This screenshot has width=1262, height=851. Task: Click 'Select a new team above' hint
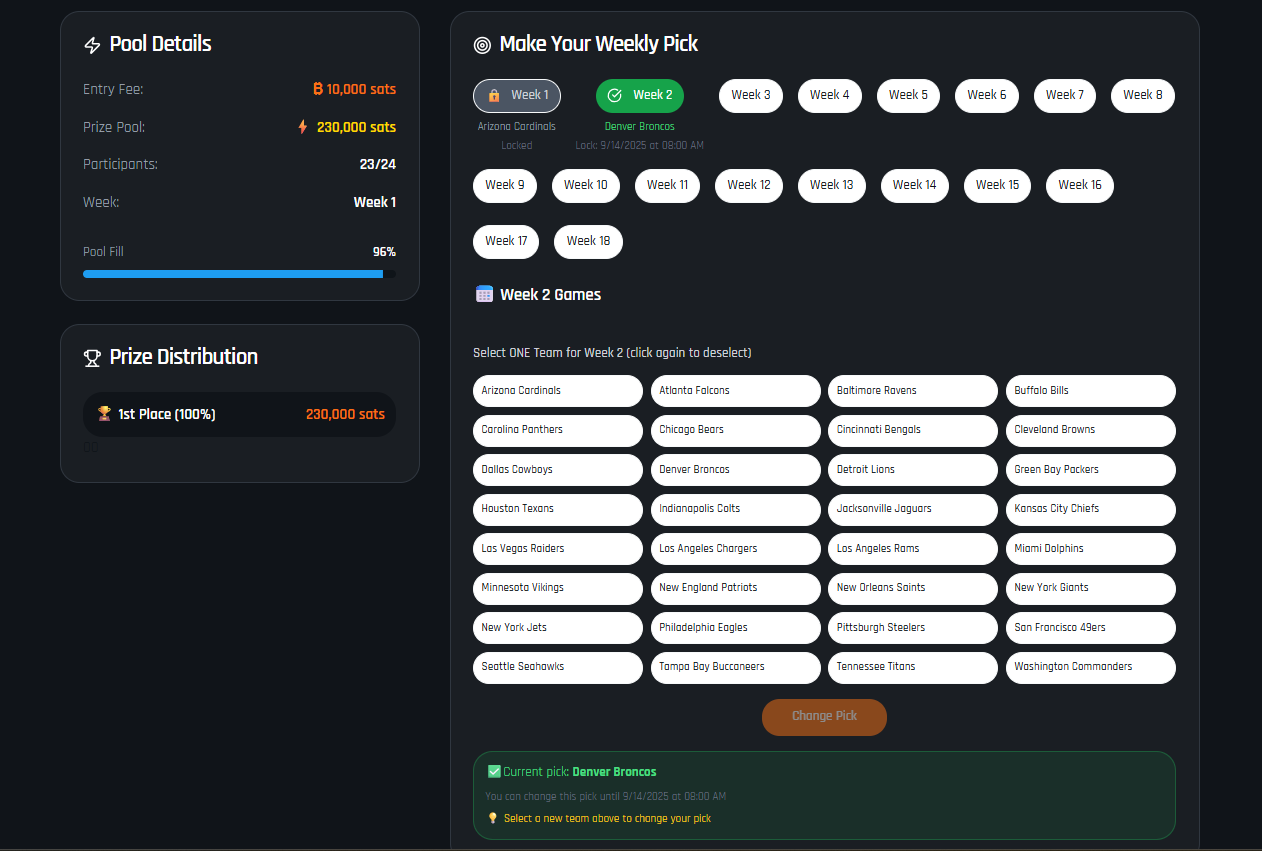(607, 819)
